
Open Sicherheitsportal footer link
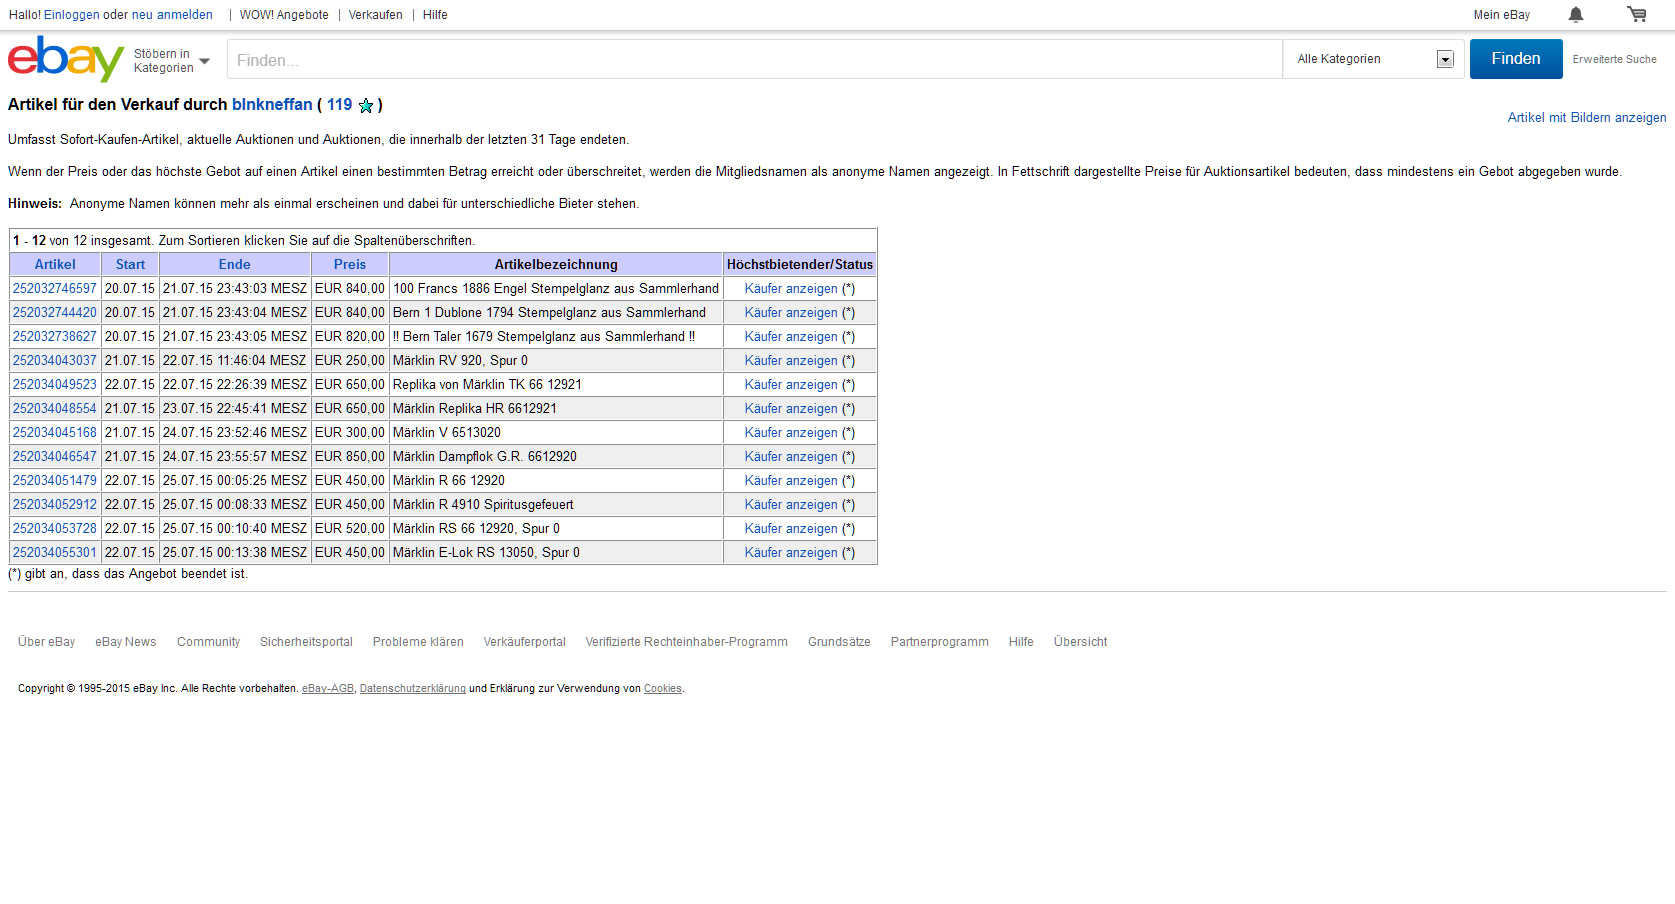pyautogui.click(x=306, y=642)
